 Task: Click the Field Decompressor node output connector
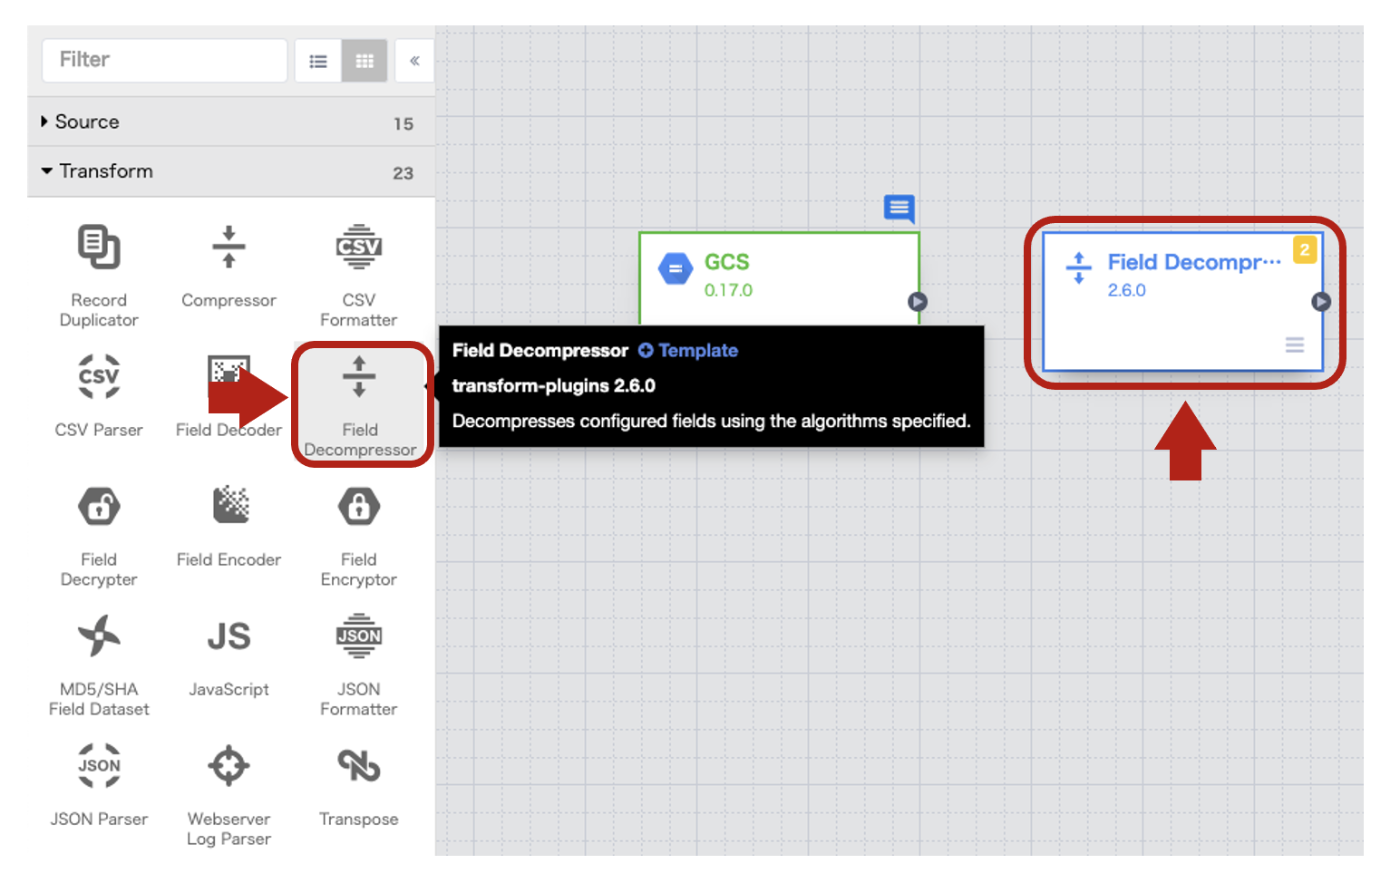coord(1321,302)
